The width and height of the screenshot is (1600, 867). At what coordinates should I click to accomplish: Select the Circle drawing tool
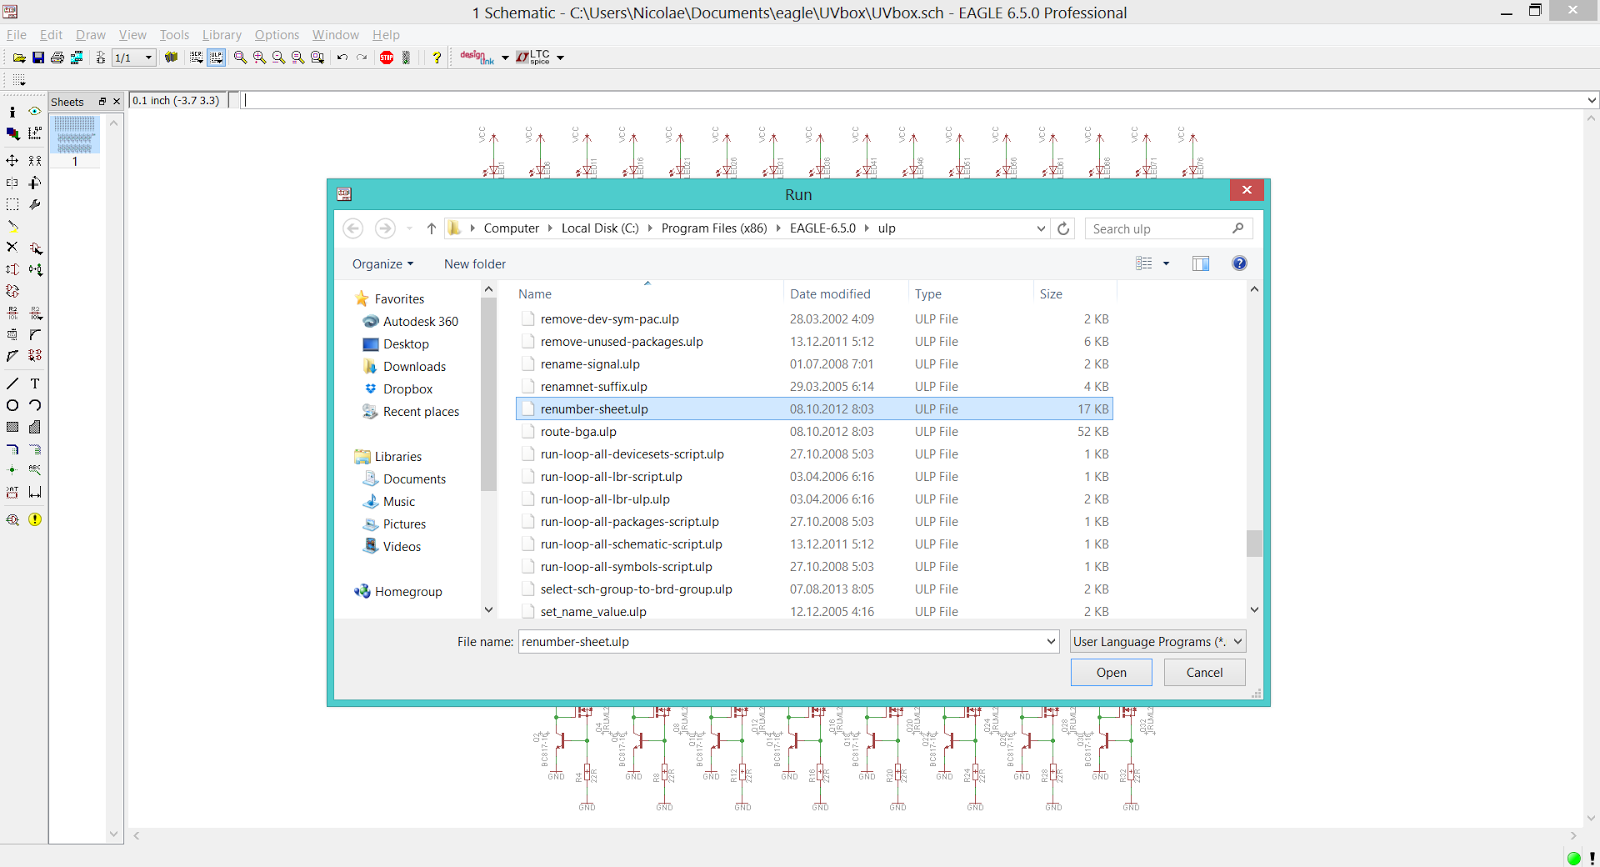(12, 406)
